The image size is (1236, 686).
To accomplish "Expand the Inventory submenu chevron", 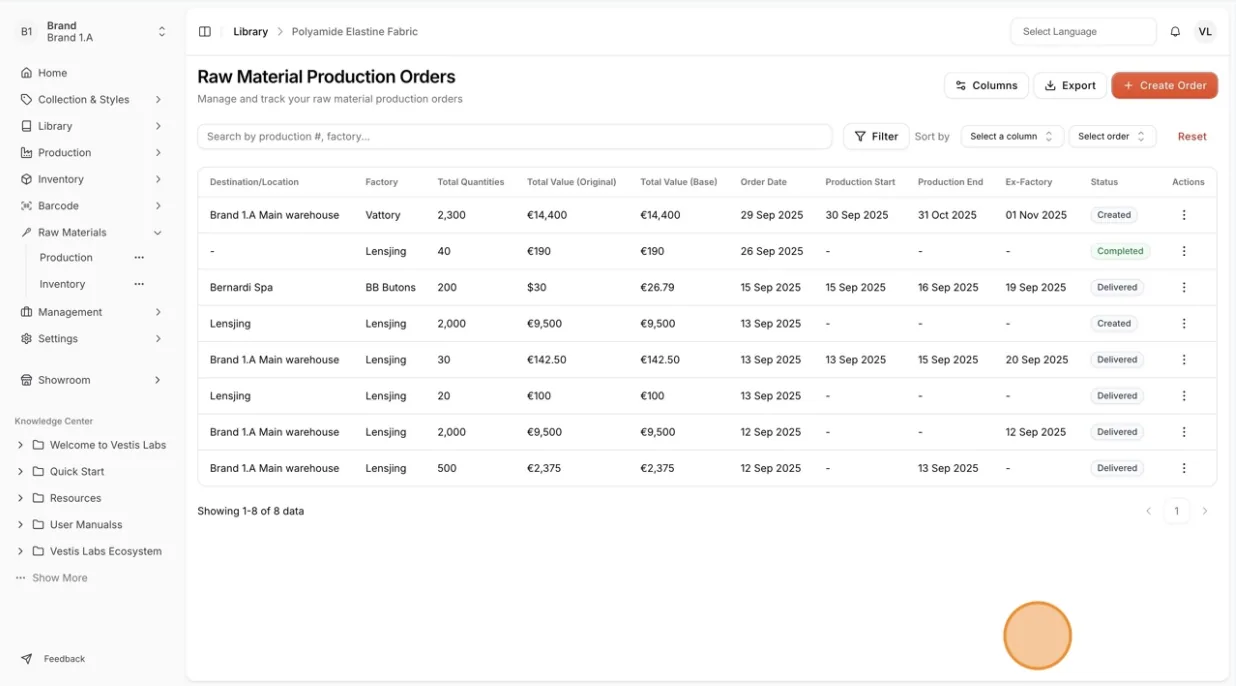I will pos(158,179).
